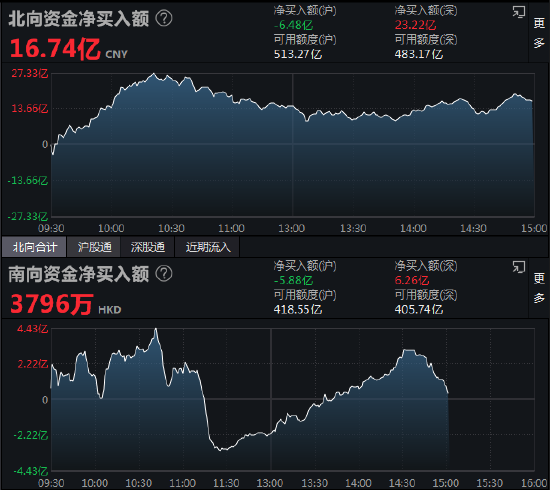Screen dimensions: 550x490
Task: Click 27.33亿 axis label on northbound chart
Action: click(29, 73)
